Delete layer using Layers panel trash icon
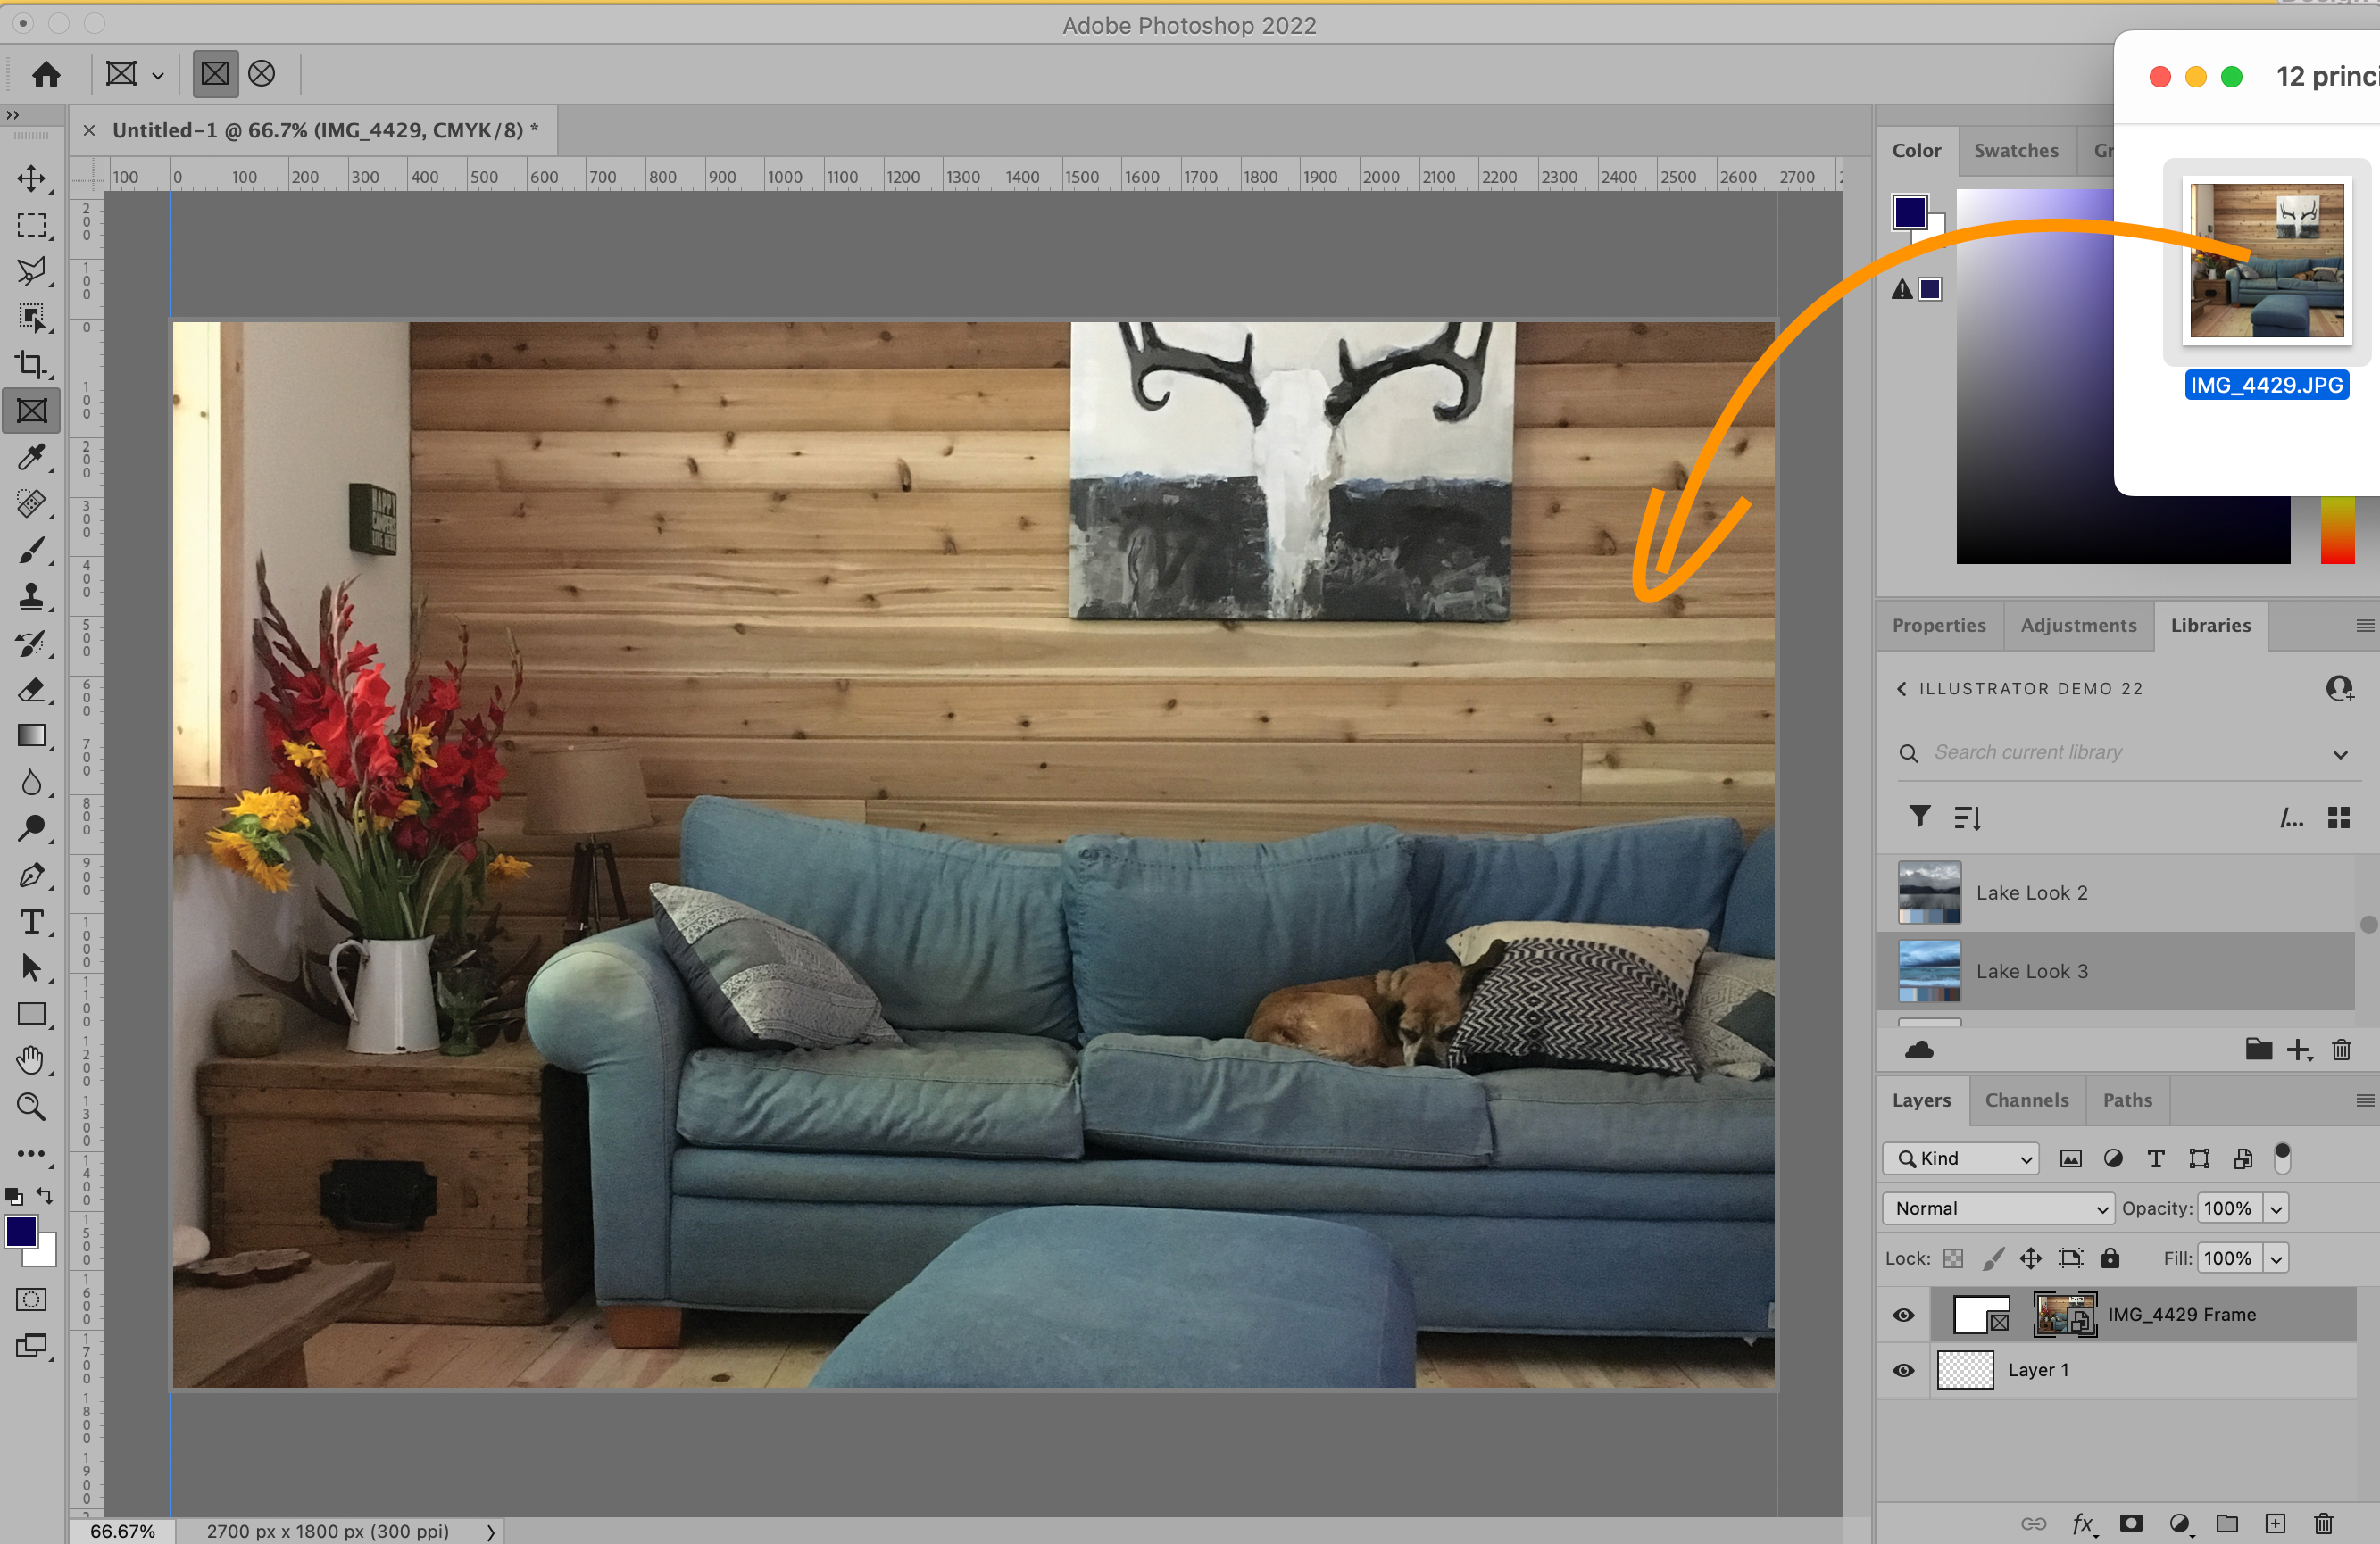 point(2323,1524)
